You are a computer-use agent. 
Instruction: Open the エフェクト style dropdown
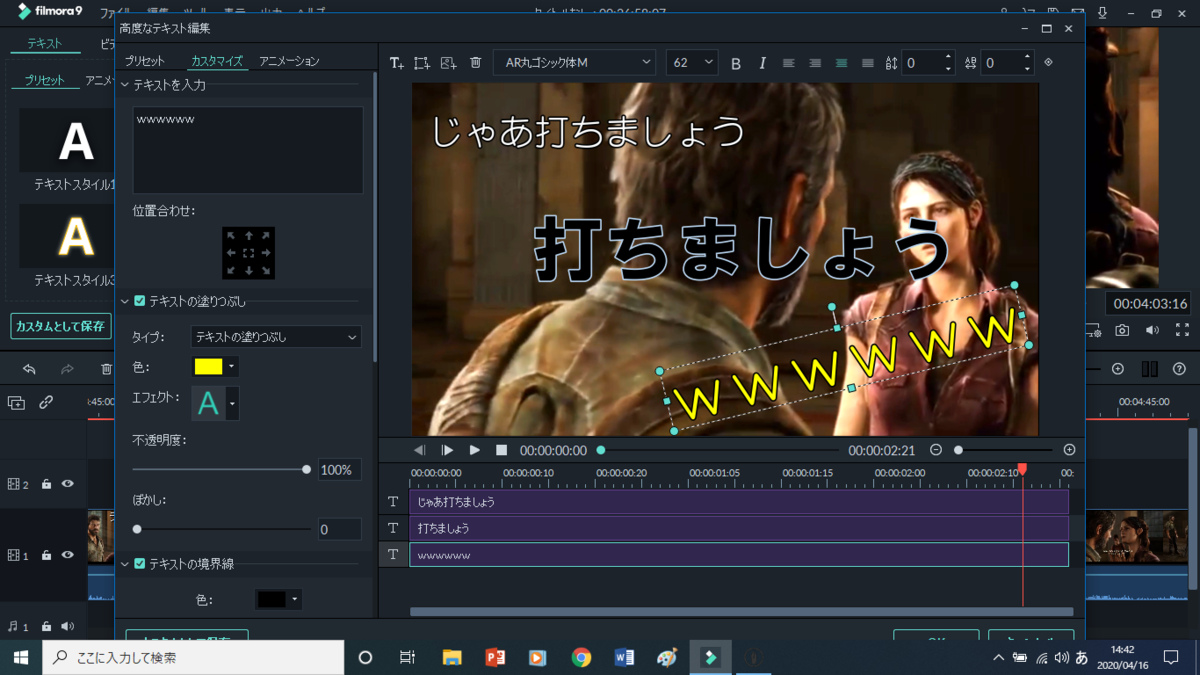233,403
